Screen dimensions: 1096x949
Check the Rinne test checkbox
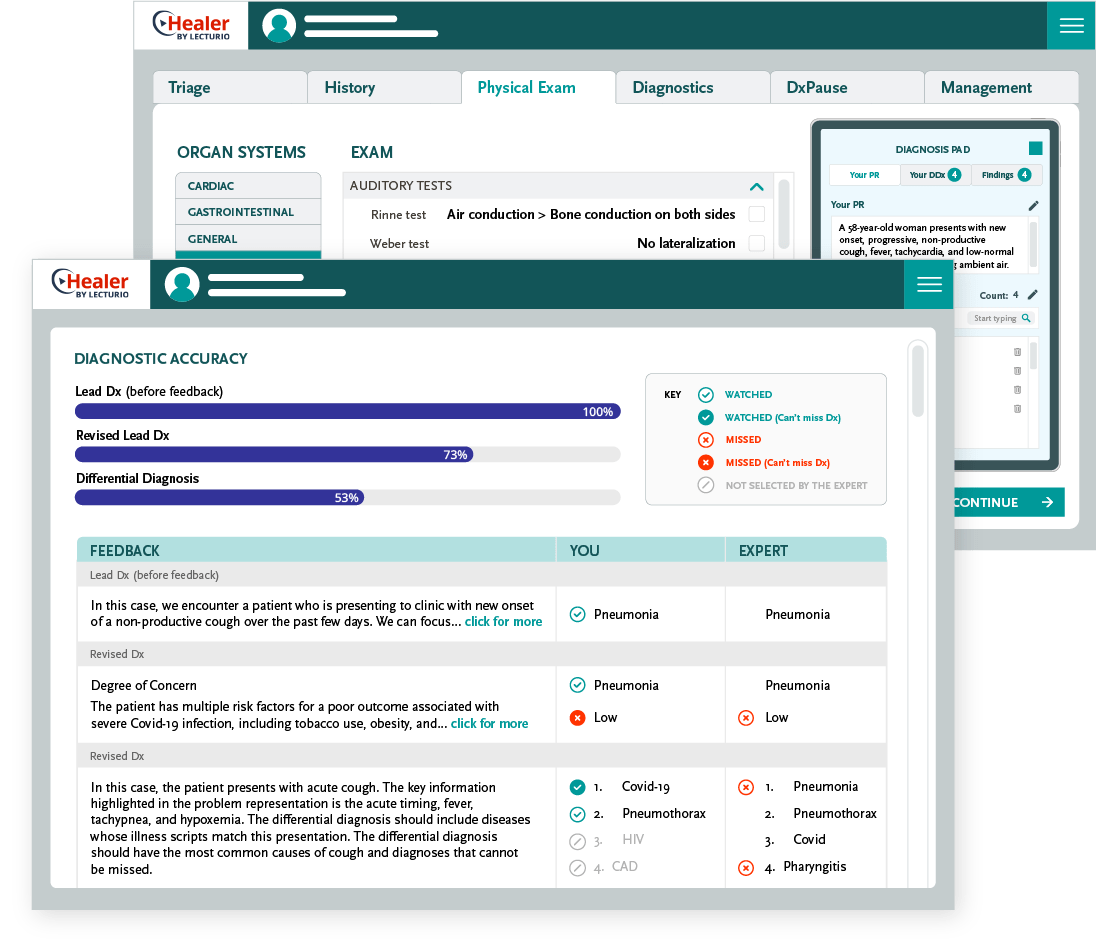point(757,214)
